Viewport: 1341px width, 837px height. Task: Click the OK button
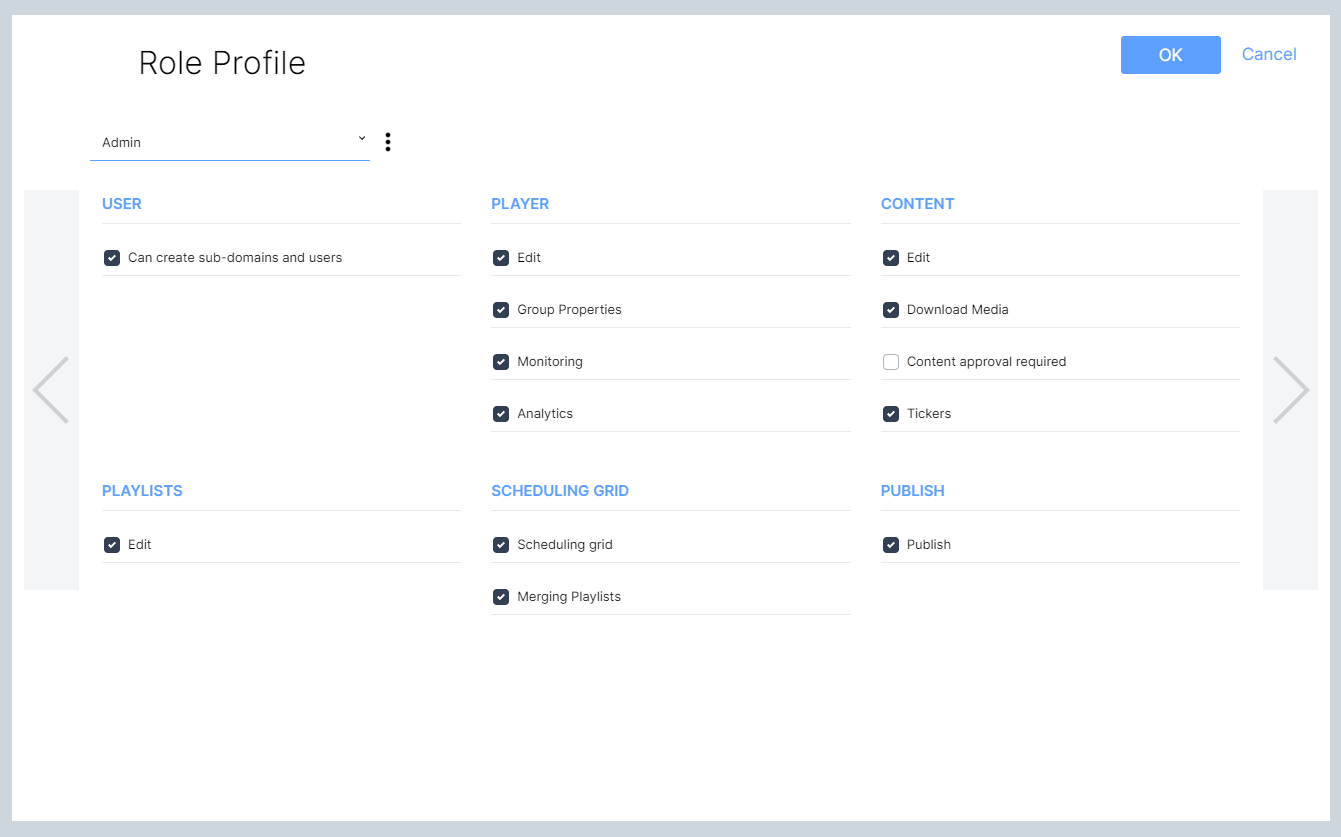(1170, 55)
